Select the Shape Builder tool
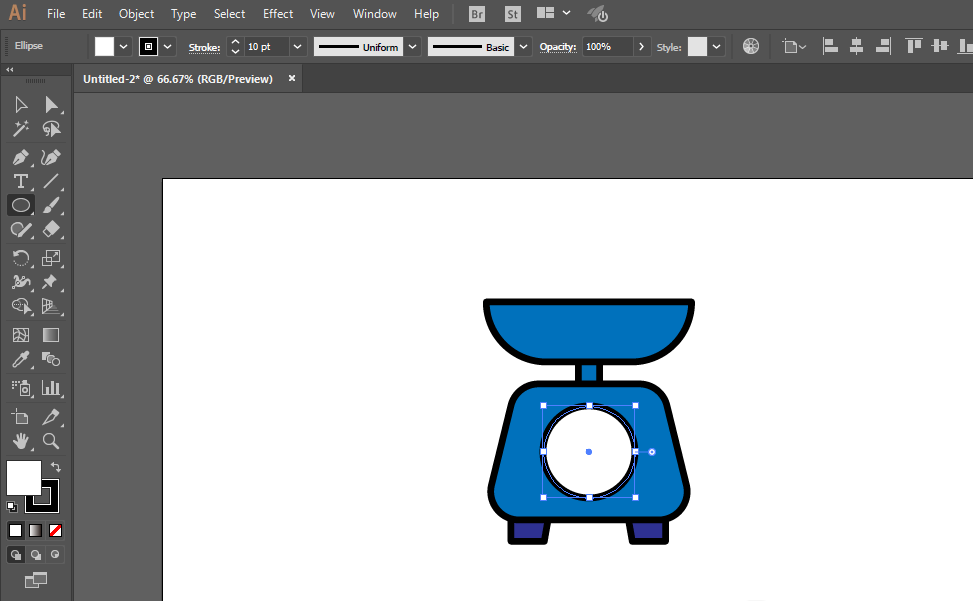Screen dimensions: 973x601 [x=20, y=306]
